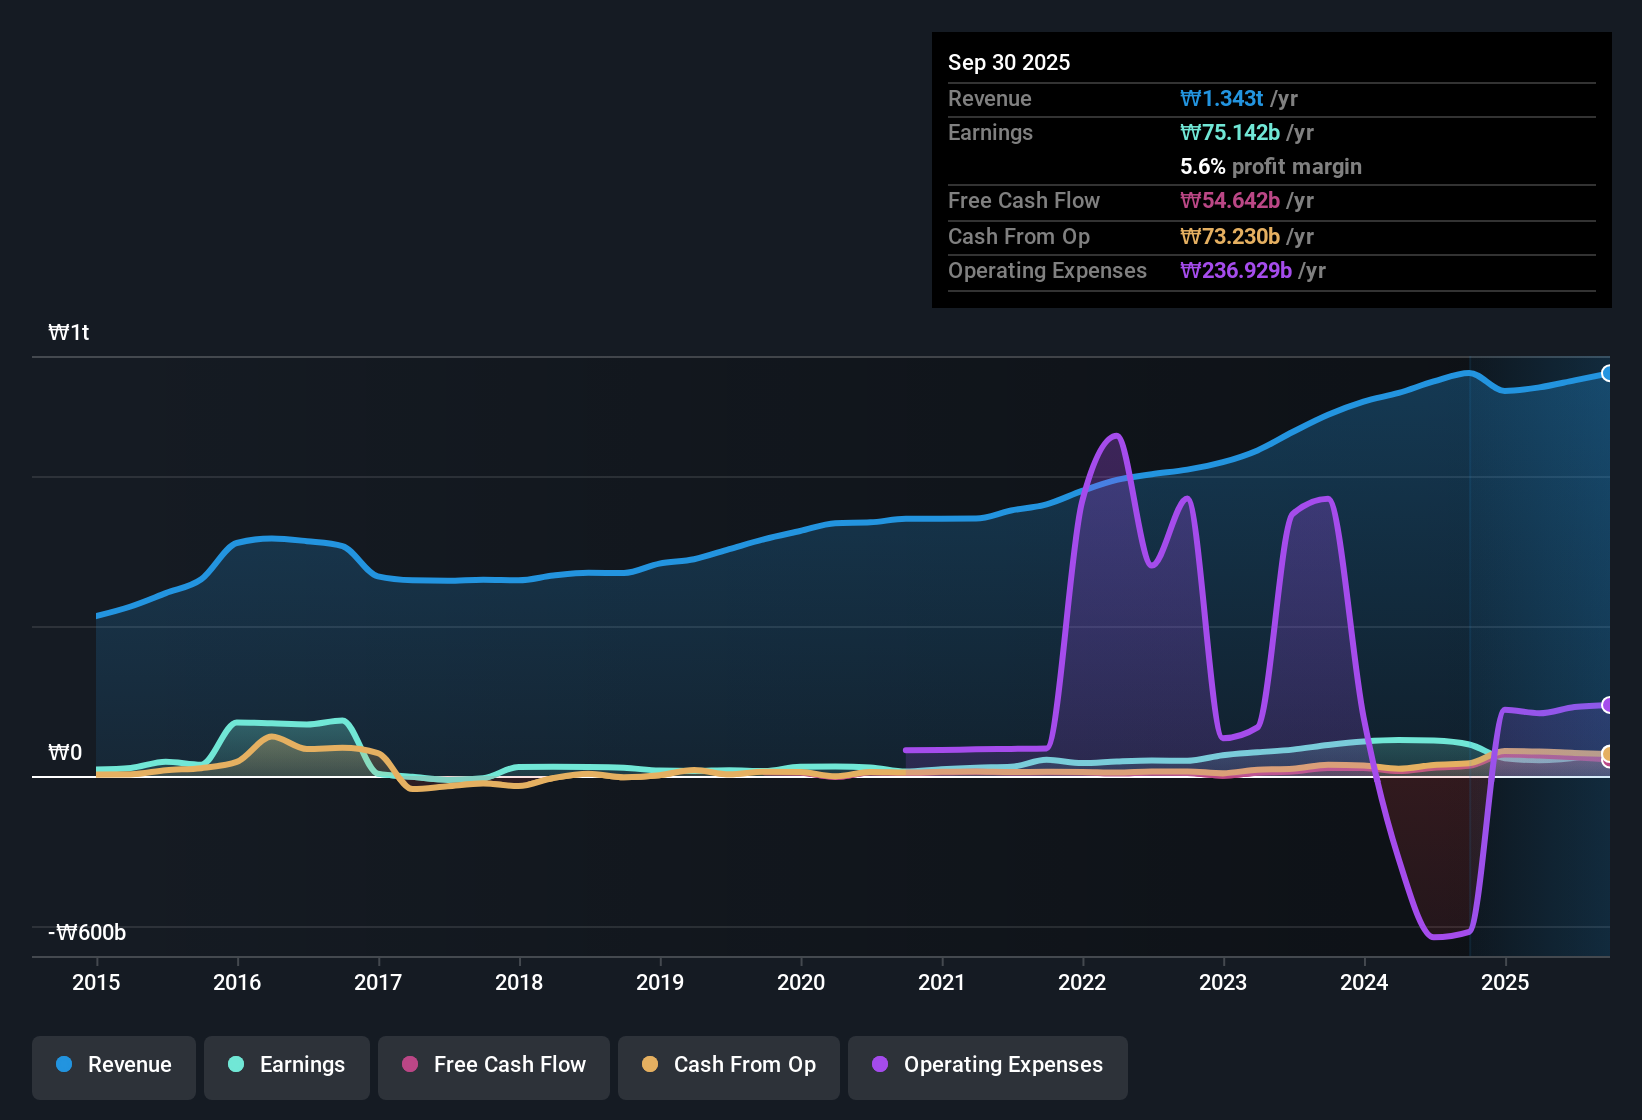The height and width of the screenshot is (1120, 1642).
Task: Toggle the Revenue series visibility
Action: [x=113, y=1065]
